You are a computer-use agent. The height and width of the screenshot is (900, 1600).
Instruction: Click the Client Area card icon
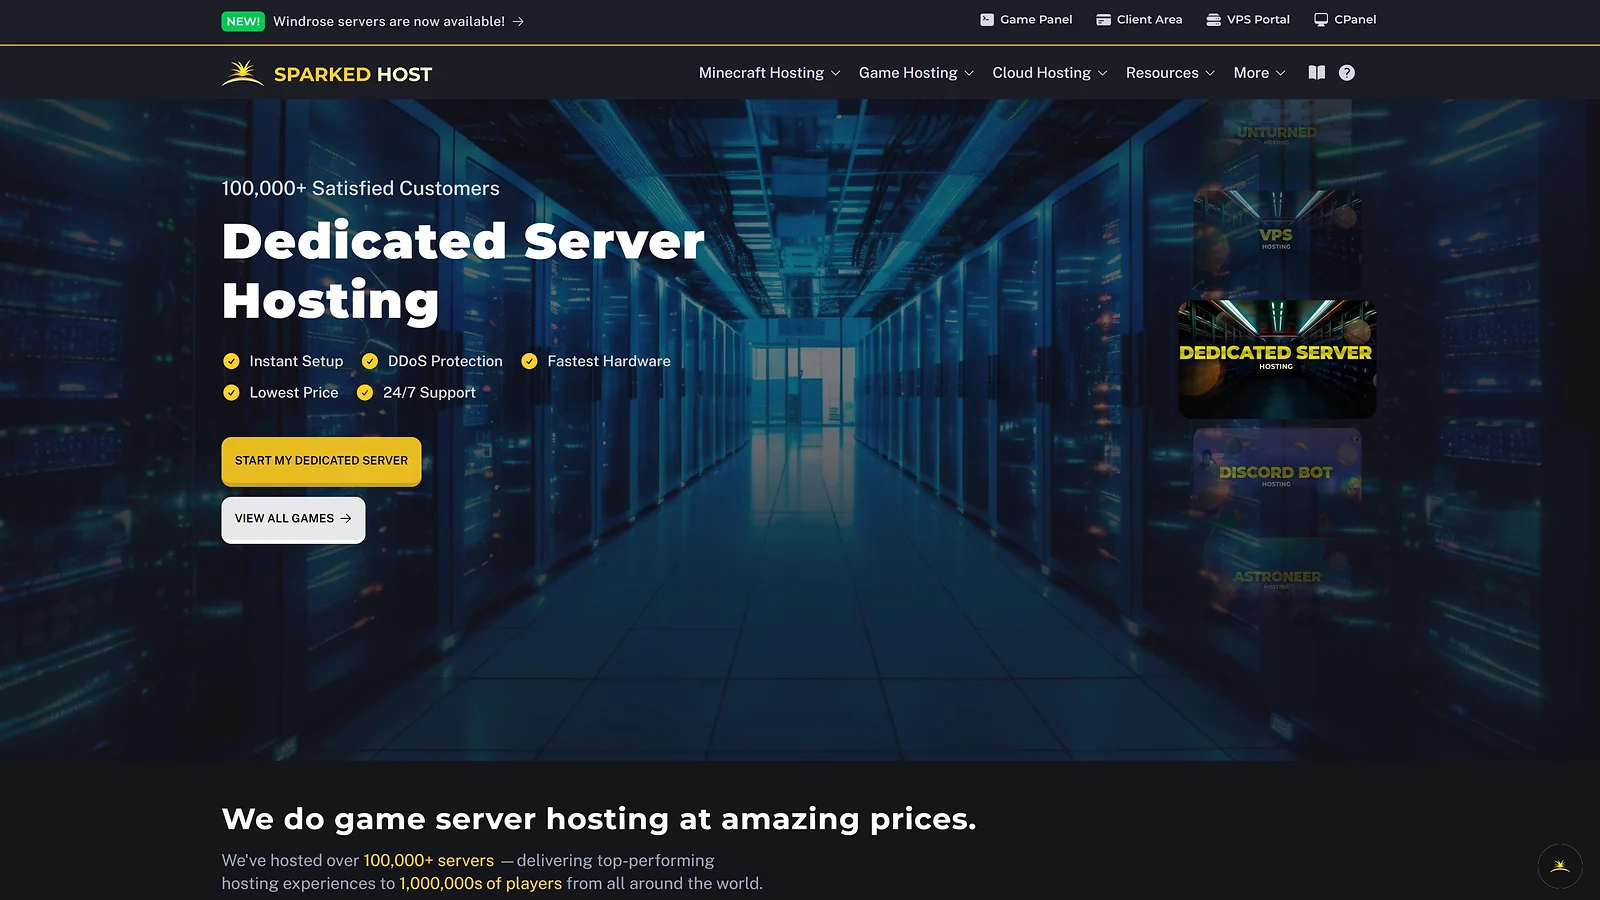click(1103, 19)
